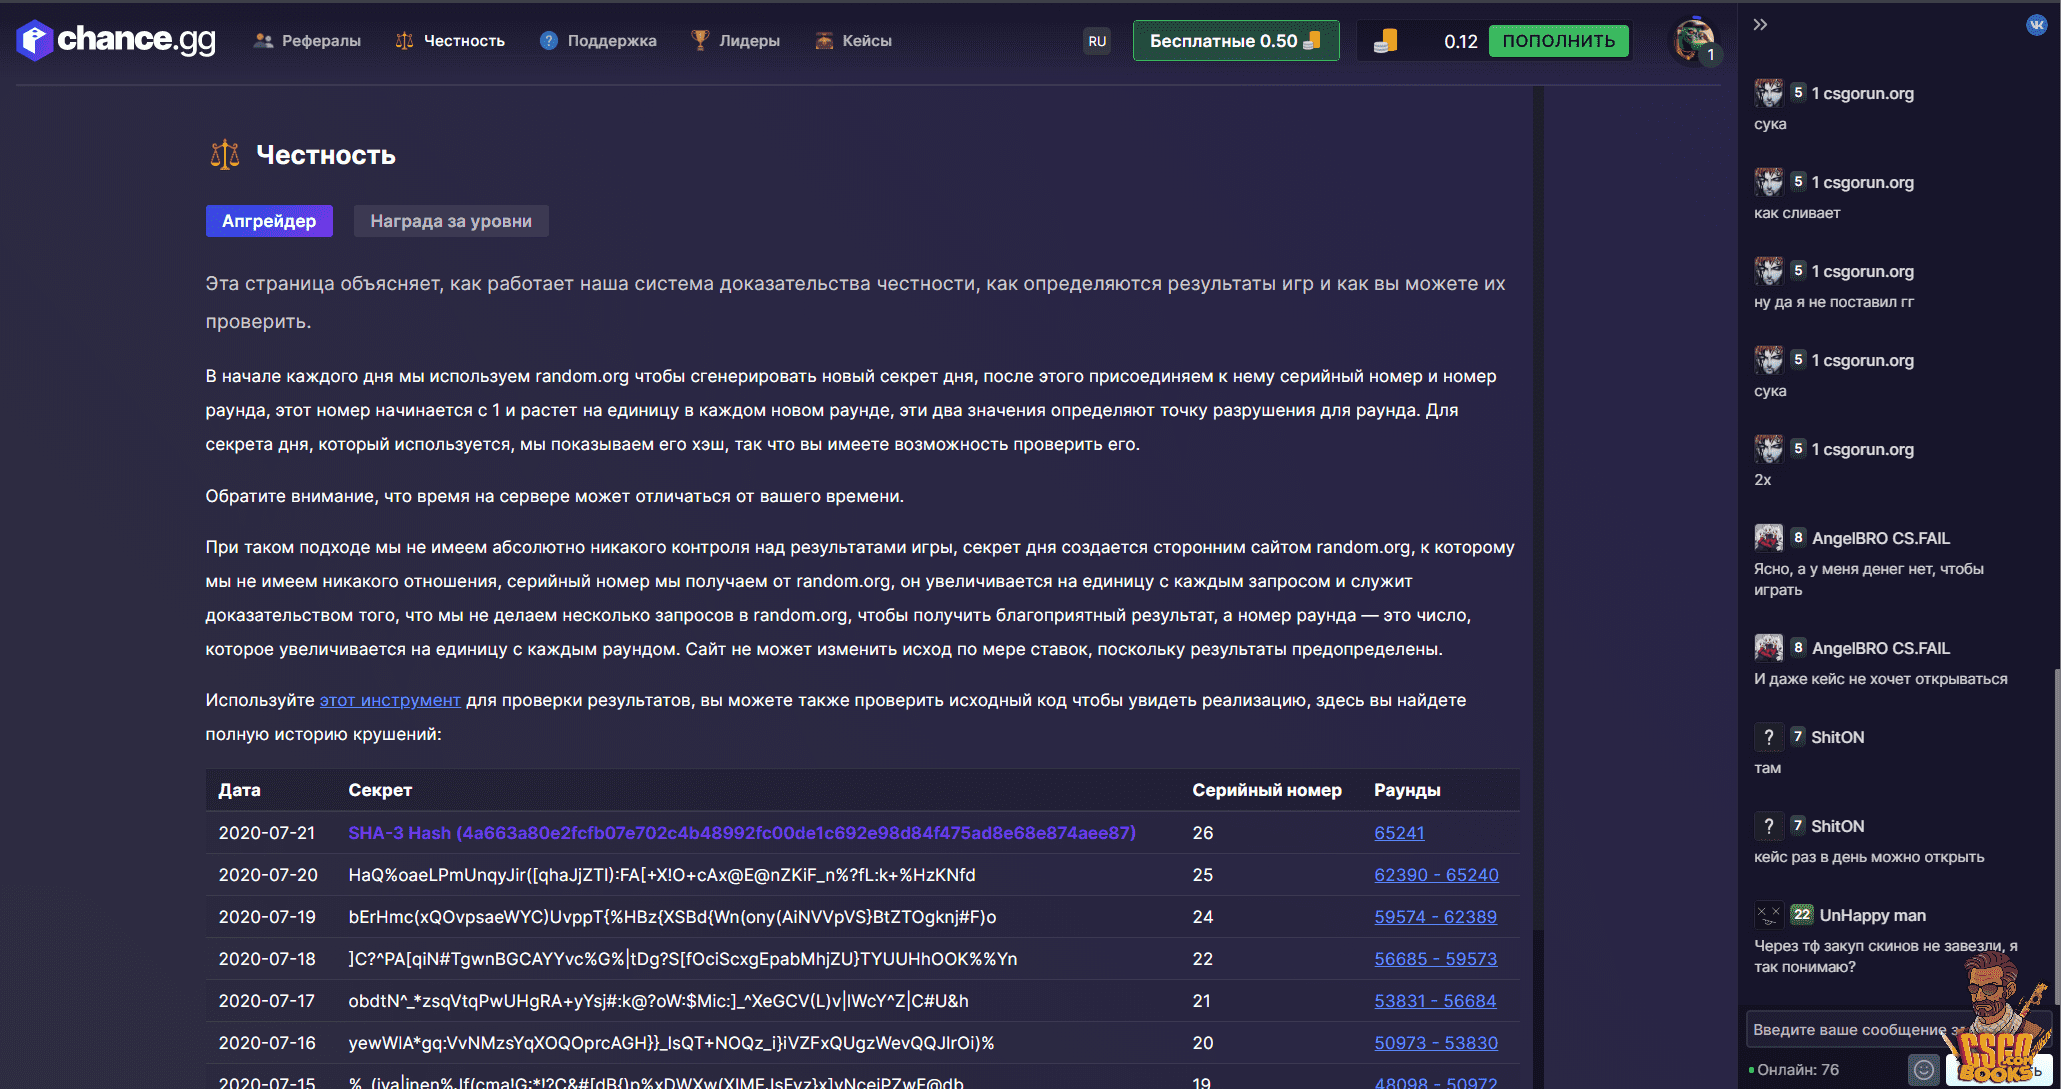Open the Поддержка menu item
The image size is (2061, 1089).
598,41
